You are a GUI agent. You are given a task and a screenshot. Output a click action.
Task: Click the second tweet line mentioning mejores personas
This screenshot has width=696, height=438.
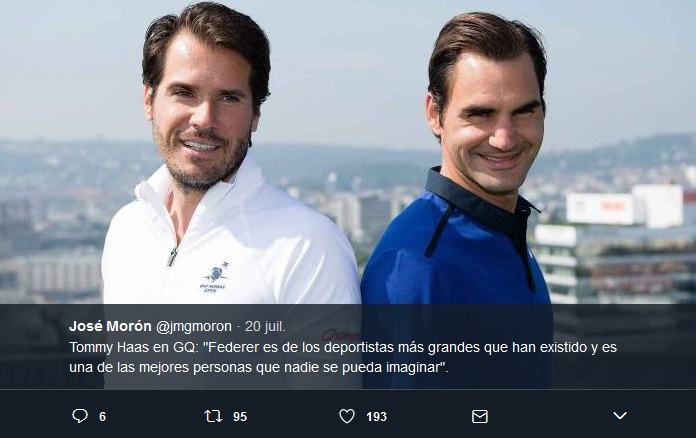pyautogui.click(x=259, y=367)
